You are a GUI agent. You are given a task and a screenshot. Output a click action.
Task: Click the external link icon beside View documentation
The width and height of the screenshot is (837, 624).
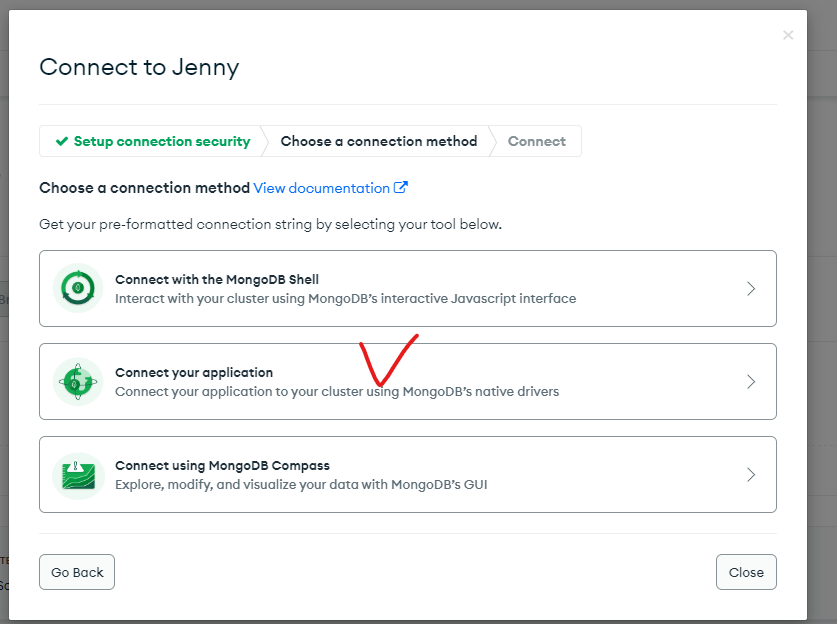[x=401, y=187]
